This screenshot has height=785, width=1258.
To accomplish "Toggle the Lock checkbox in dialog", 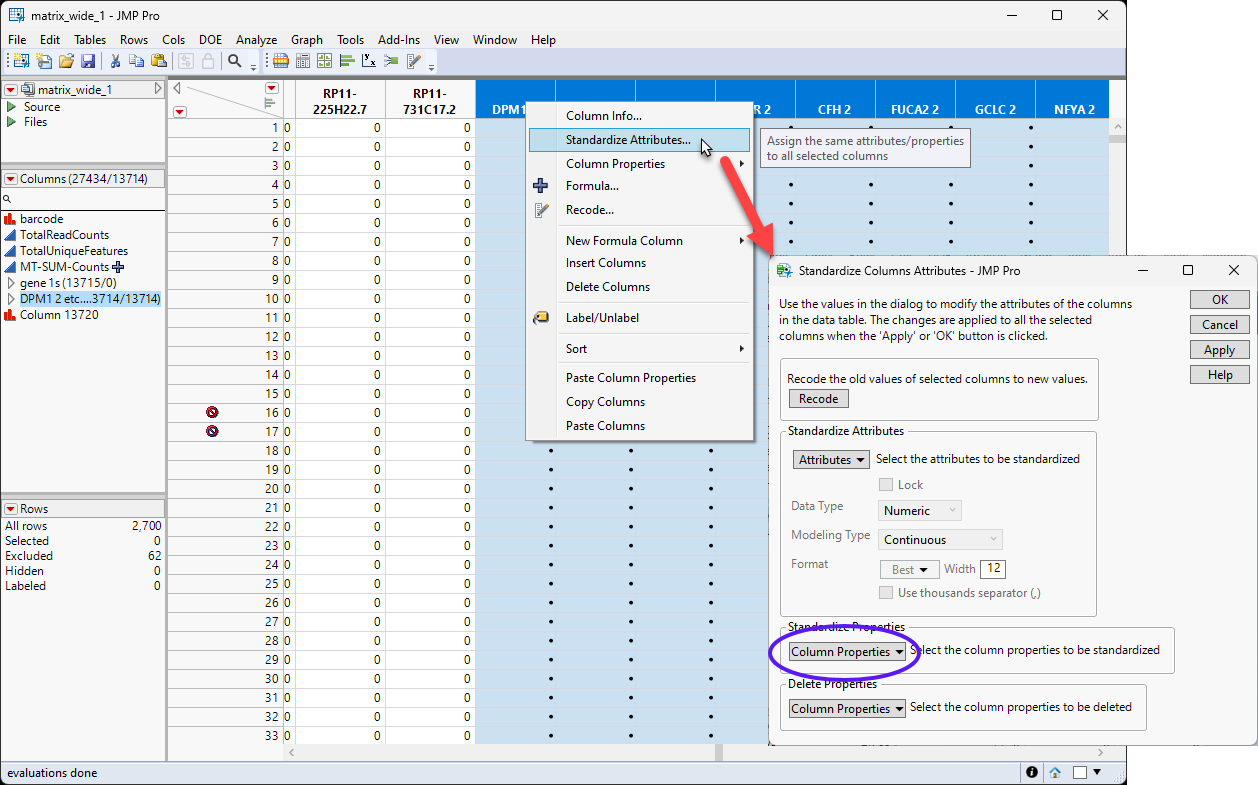I will click(885, 485).
